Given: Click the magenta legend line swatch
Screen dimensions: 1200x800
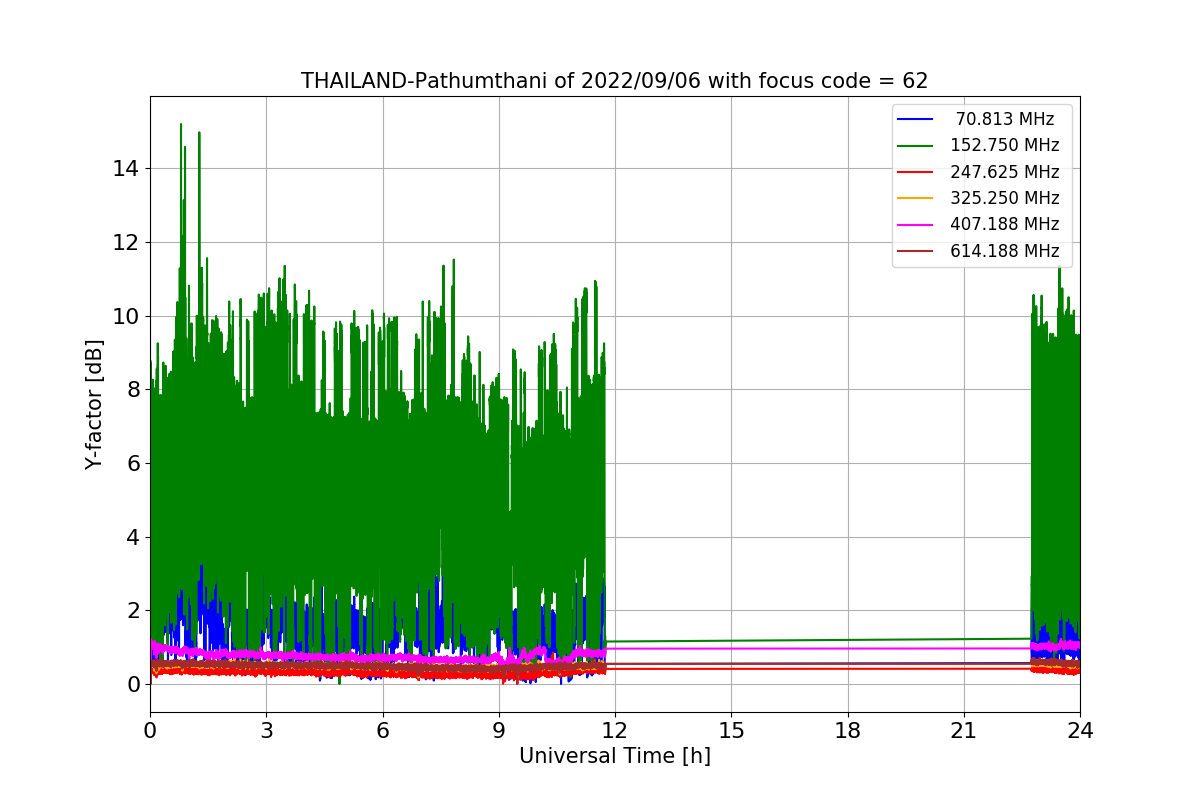Looking at the screenshot, I should [915, 224].
